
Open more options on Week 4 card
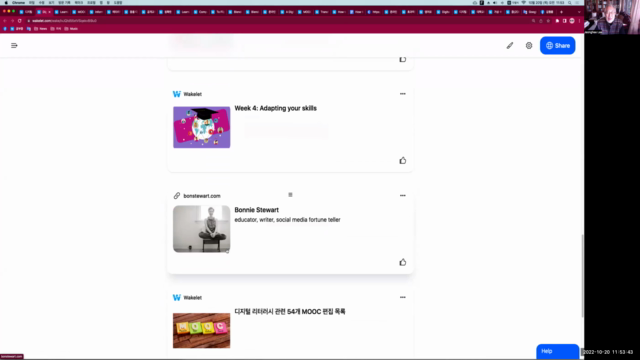[x=402, y=94]
